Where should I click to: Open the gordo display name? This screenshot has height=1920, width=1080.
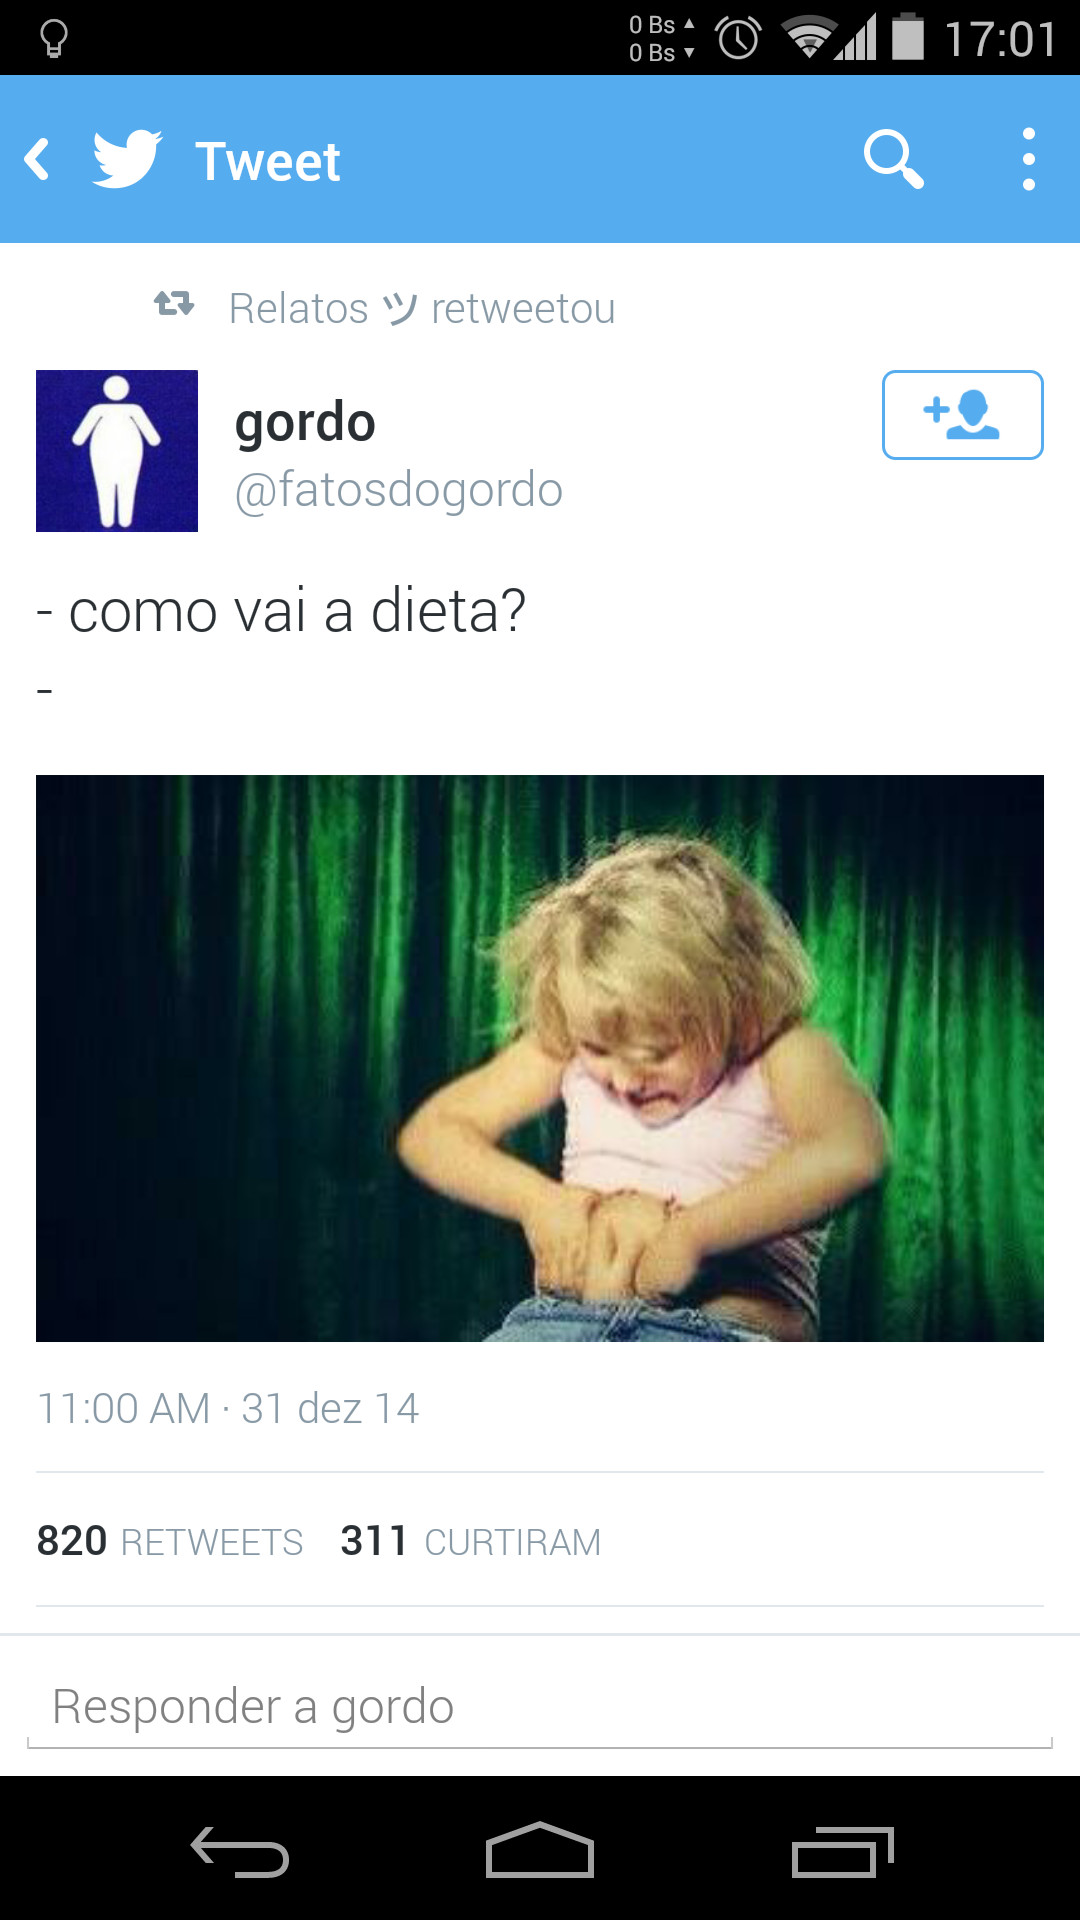coord(305,423)
